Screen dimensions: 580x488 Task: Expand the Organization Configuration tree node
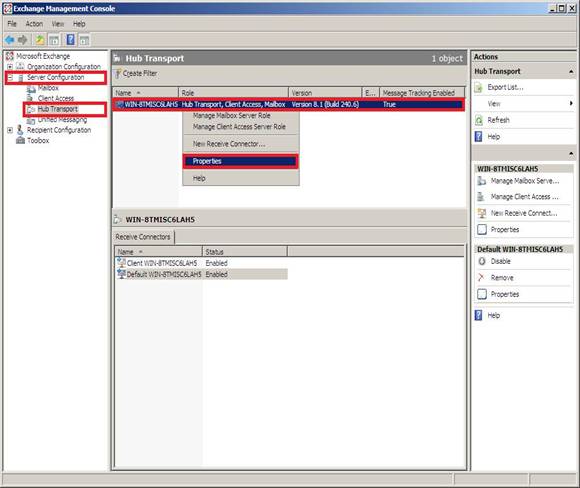click(x=10, y=67)
